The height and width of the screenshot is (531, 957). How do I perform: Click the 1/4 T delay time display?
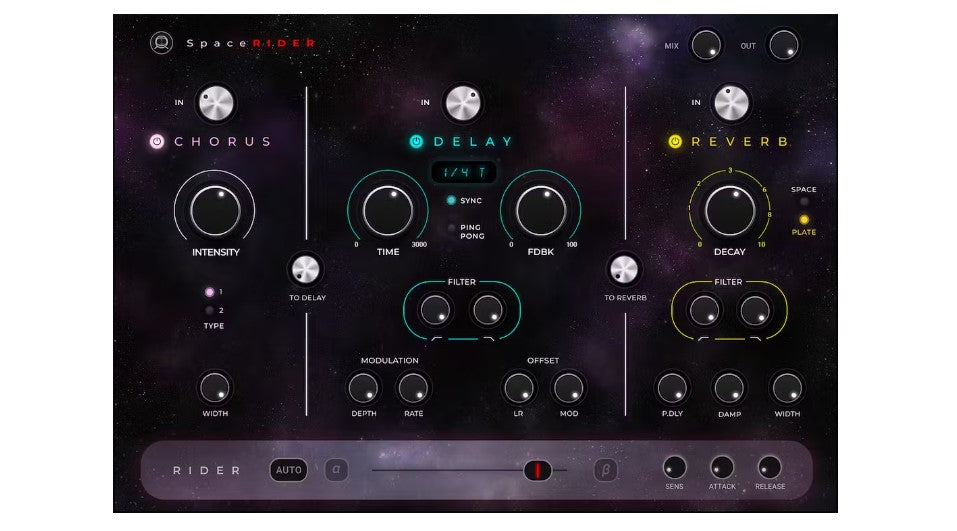coord(464,173)
